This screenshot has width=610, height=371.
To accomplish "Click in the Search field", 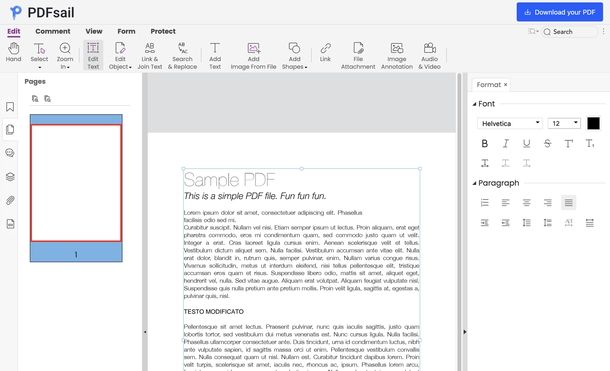I will (x=569, y=32).
